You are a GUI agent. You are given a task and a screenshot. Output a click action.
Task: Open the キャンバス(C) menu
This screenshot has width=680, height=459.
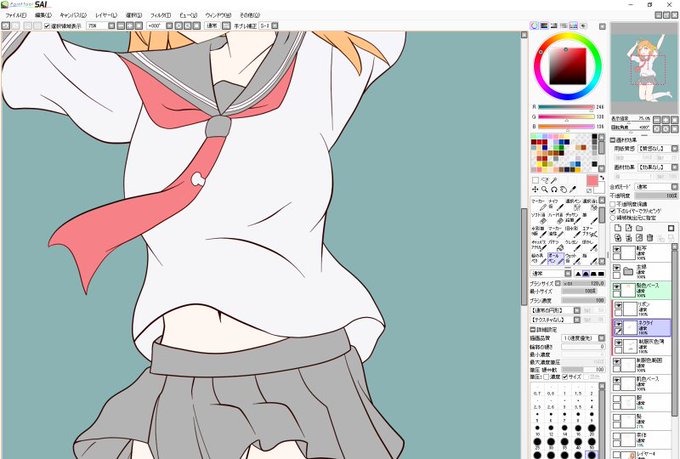[73, 15]
